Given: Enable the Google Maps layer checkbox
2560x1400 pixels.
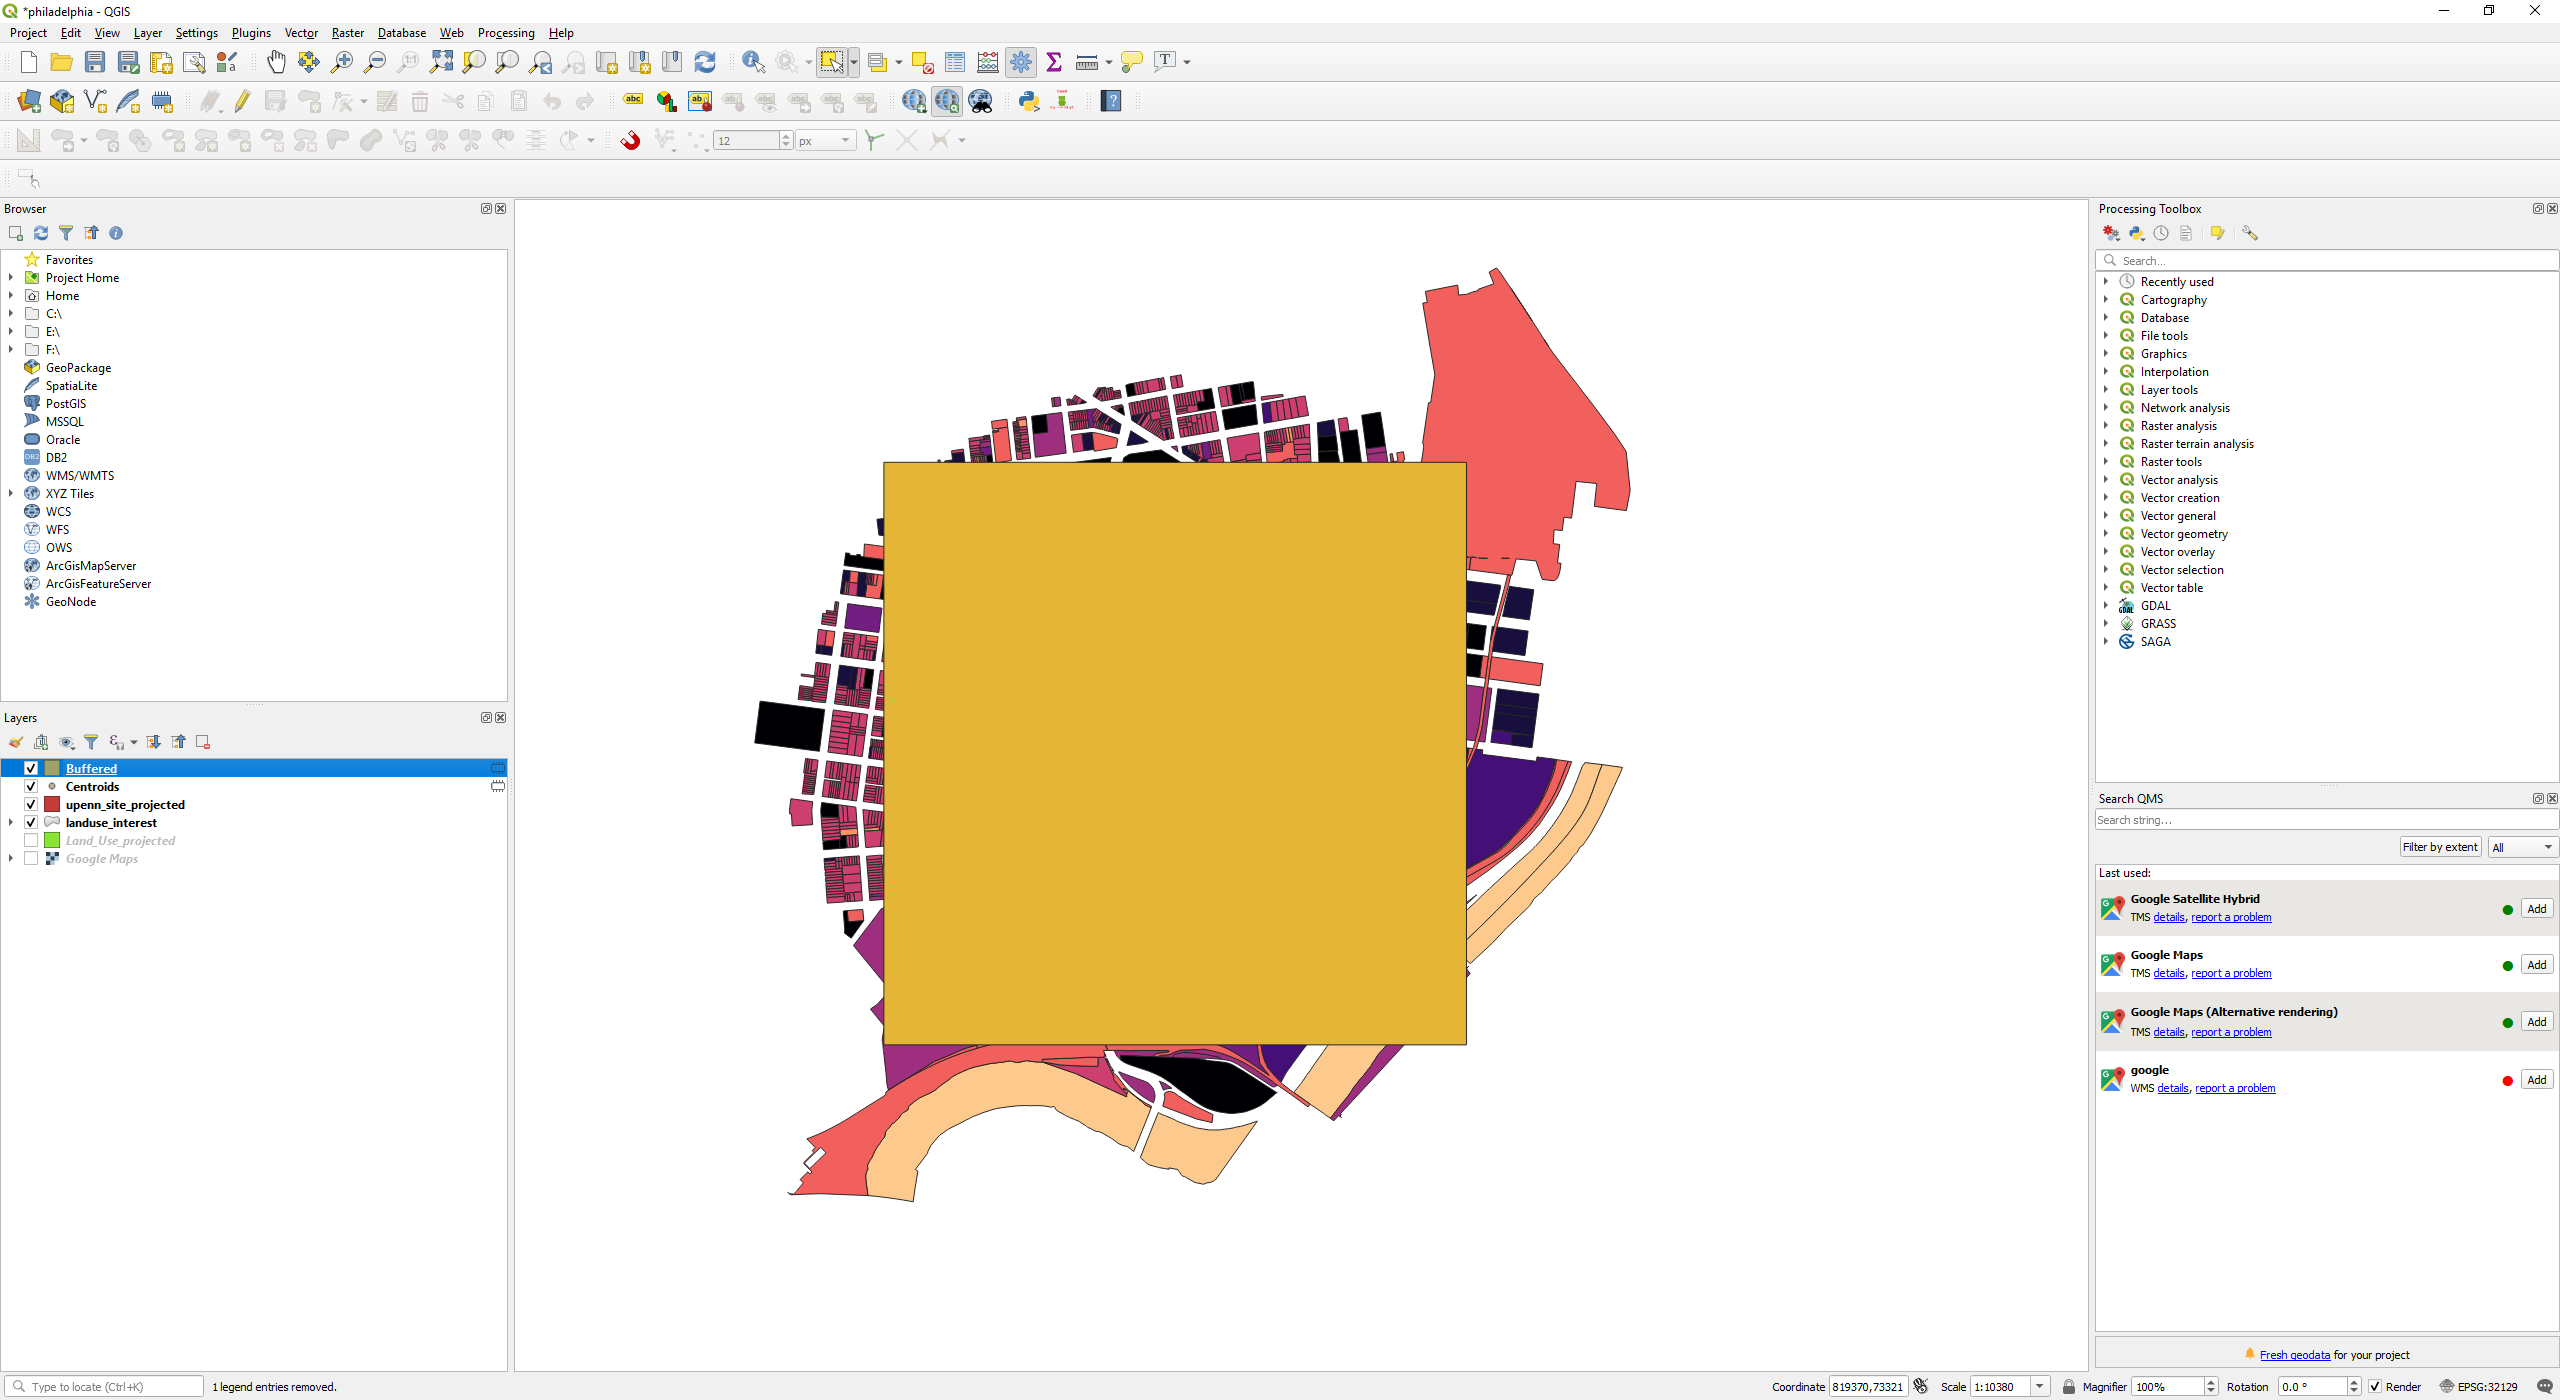Looking at the screenshot, I should (x=31, y=859).
